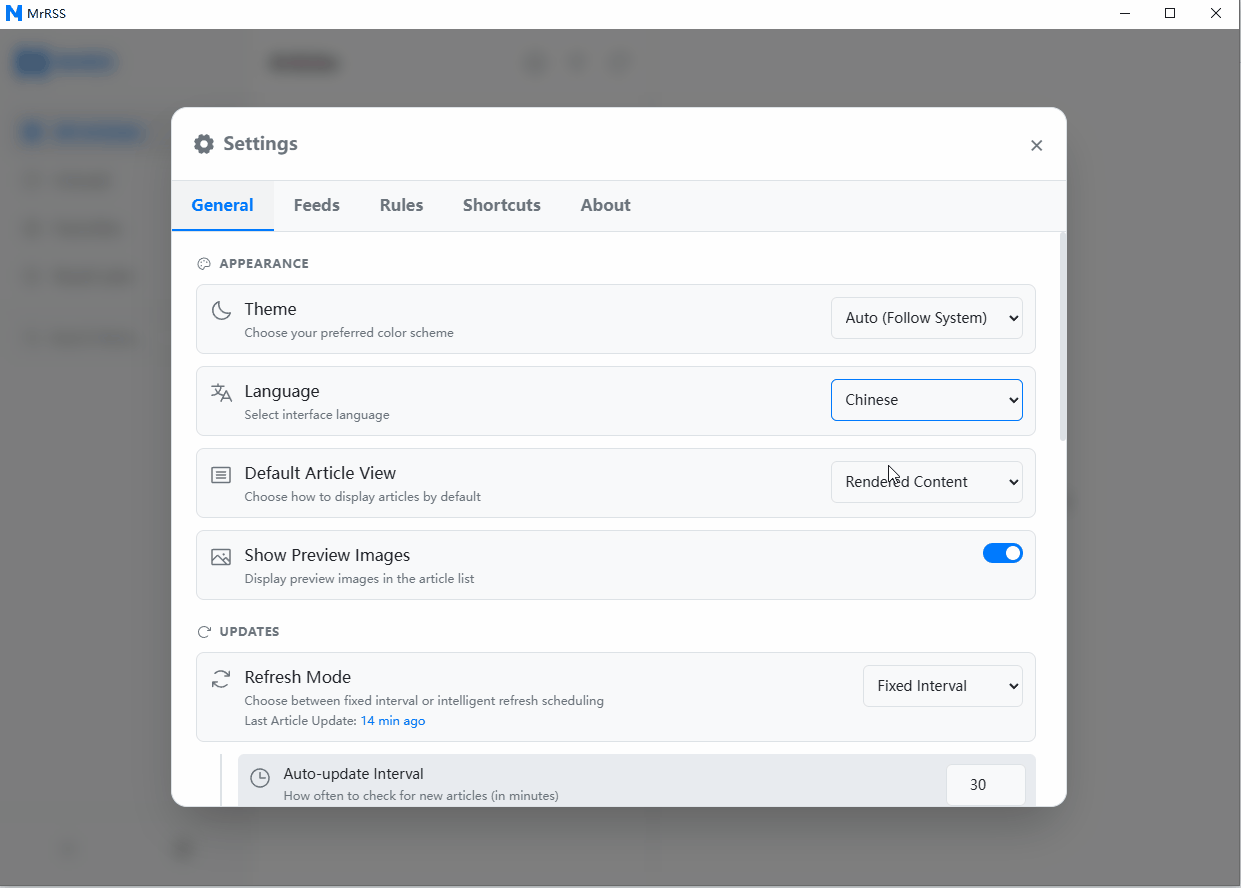Viewport: 1241px width, 888px height.
Task: Open the Rendered Content view dropdown
Action: click(926, 482)
